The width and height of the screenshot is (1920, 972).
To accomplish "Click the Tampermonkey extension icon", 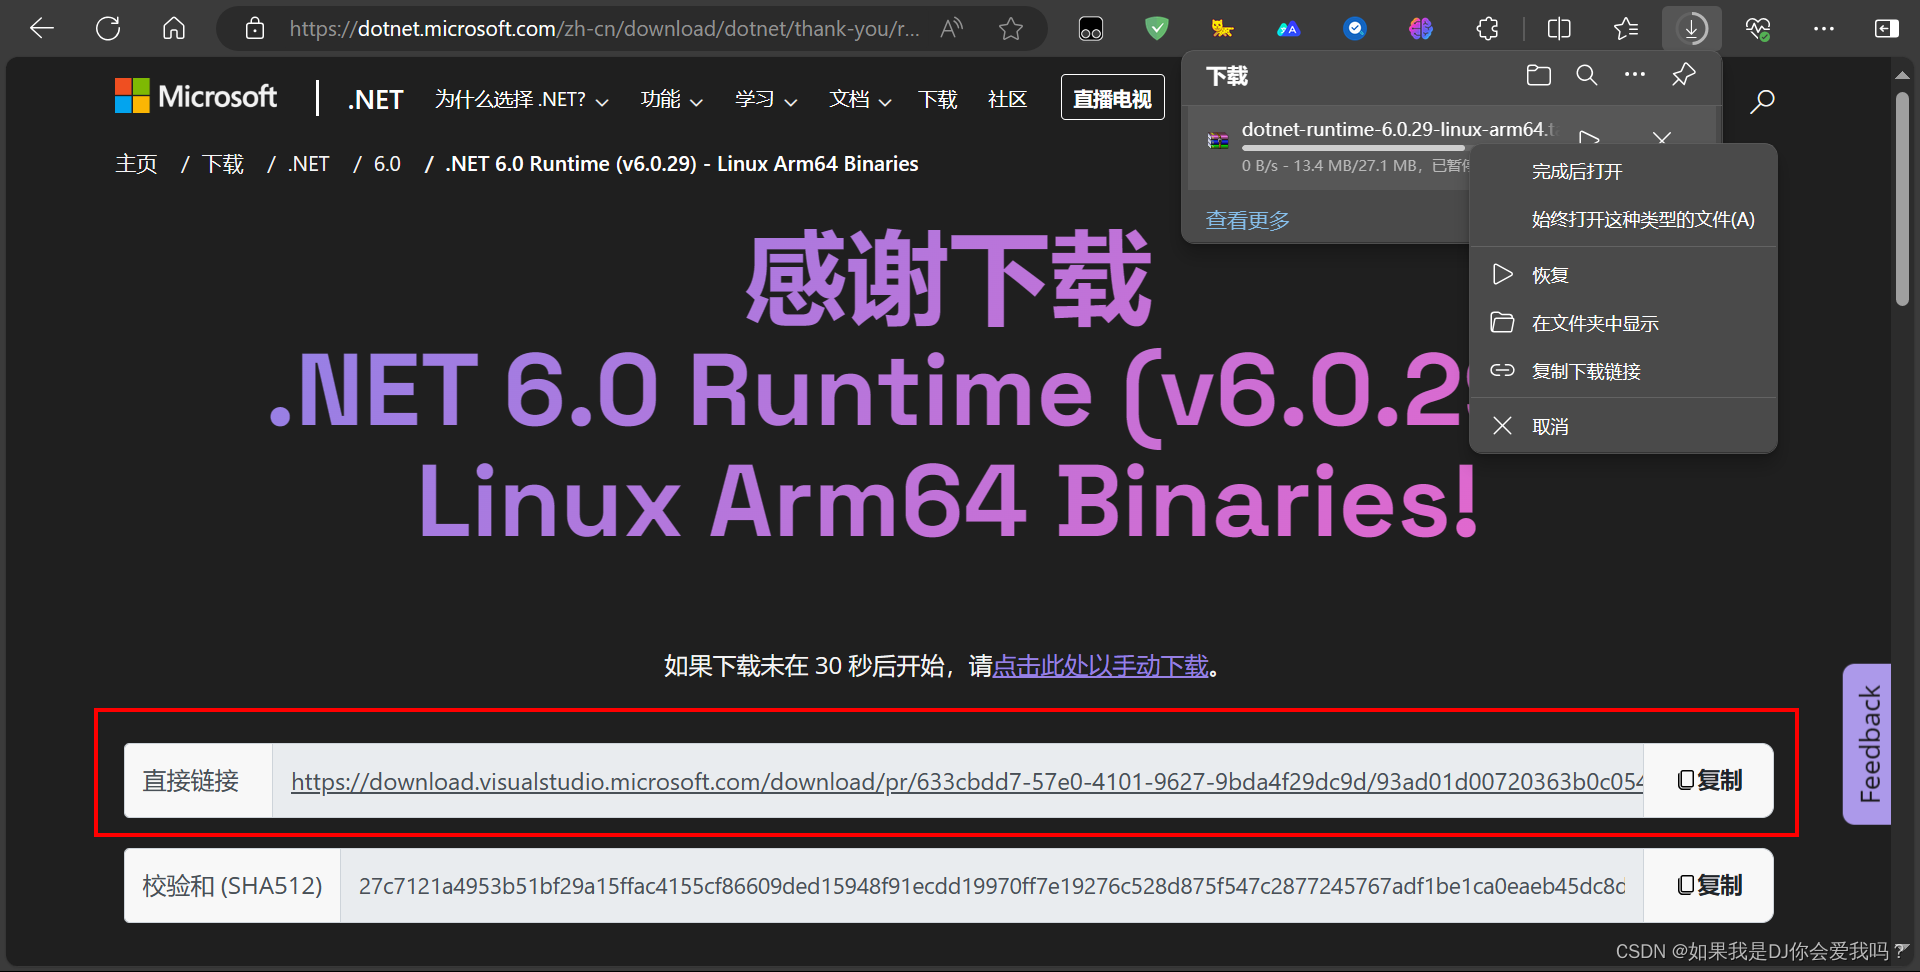I will tap(1222, 28).
